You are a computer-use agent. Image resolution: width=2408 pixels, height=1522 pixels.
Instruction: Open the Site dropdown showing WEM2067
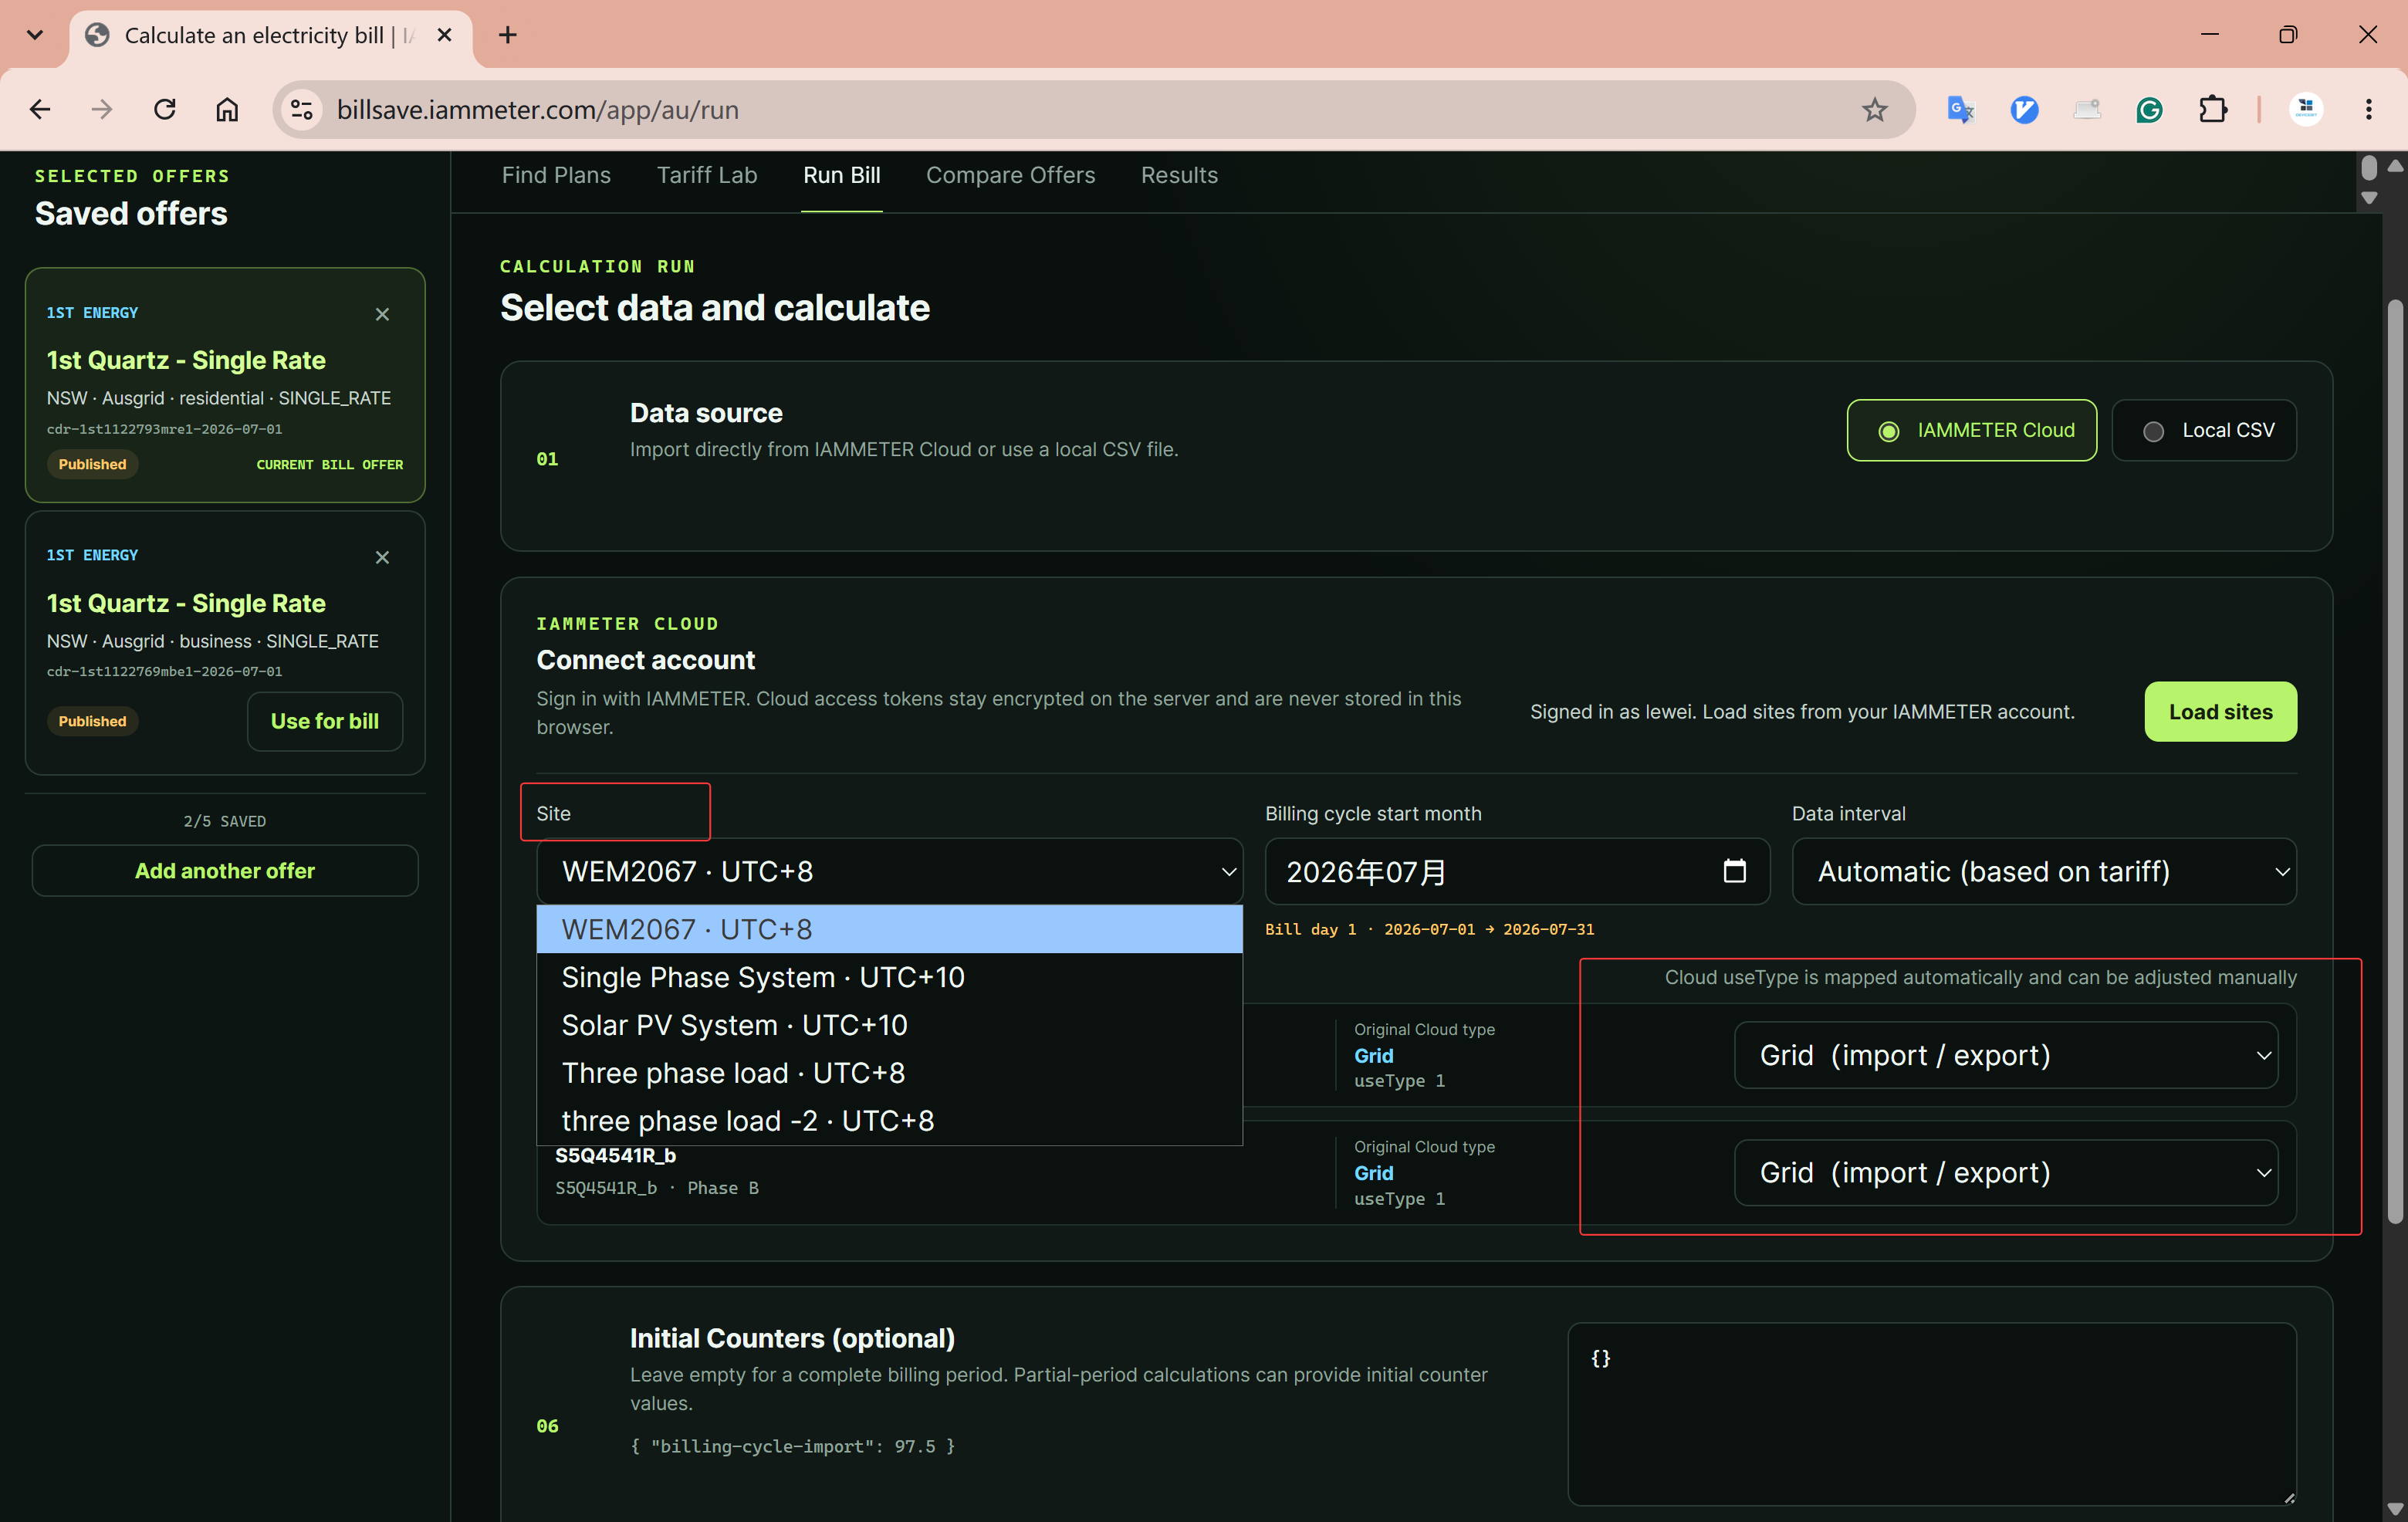point(890,871)
